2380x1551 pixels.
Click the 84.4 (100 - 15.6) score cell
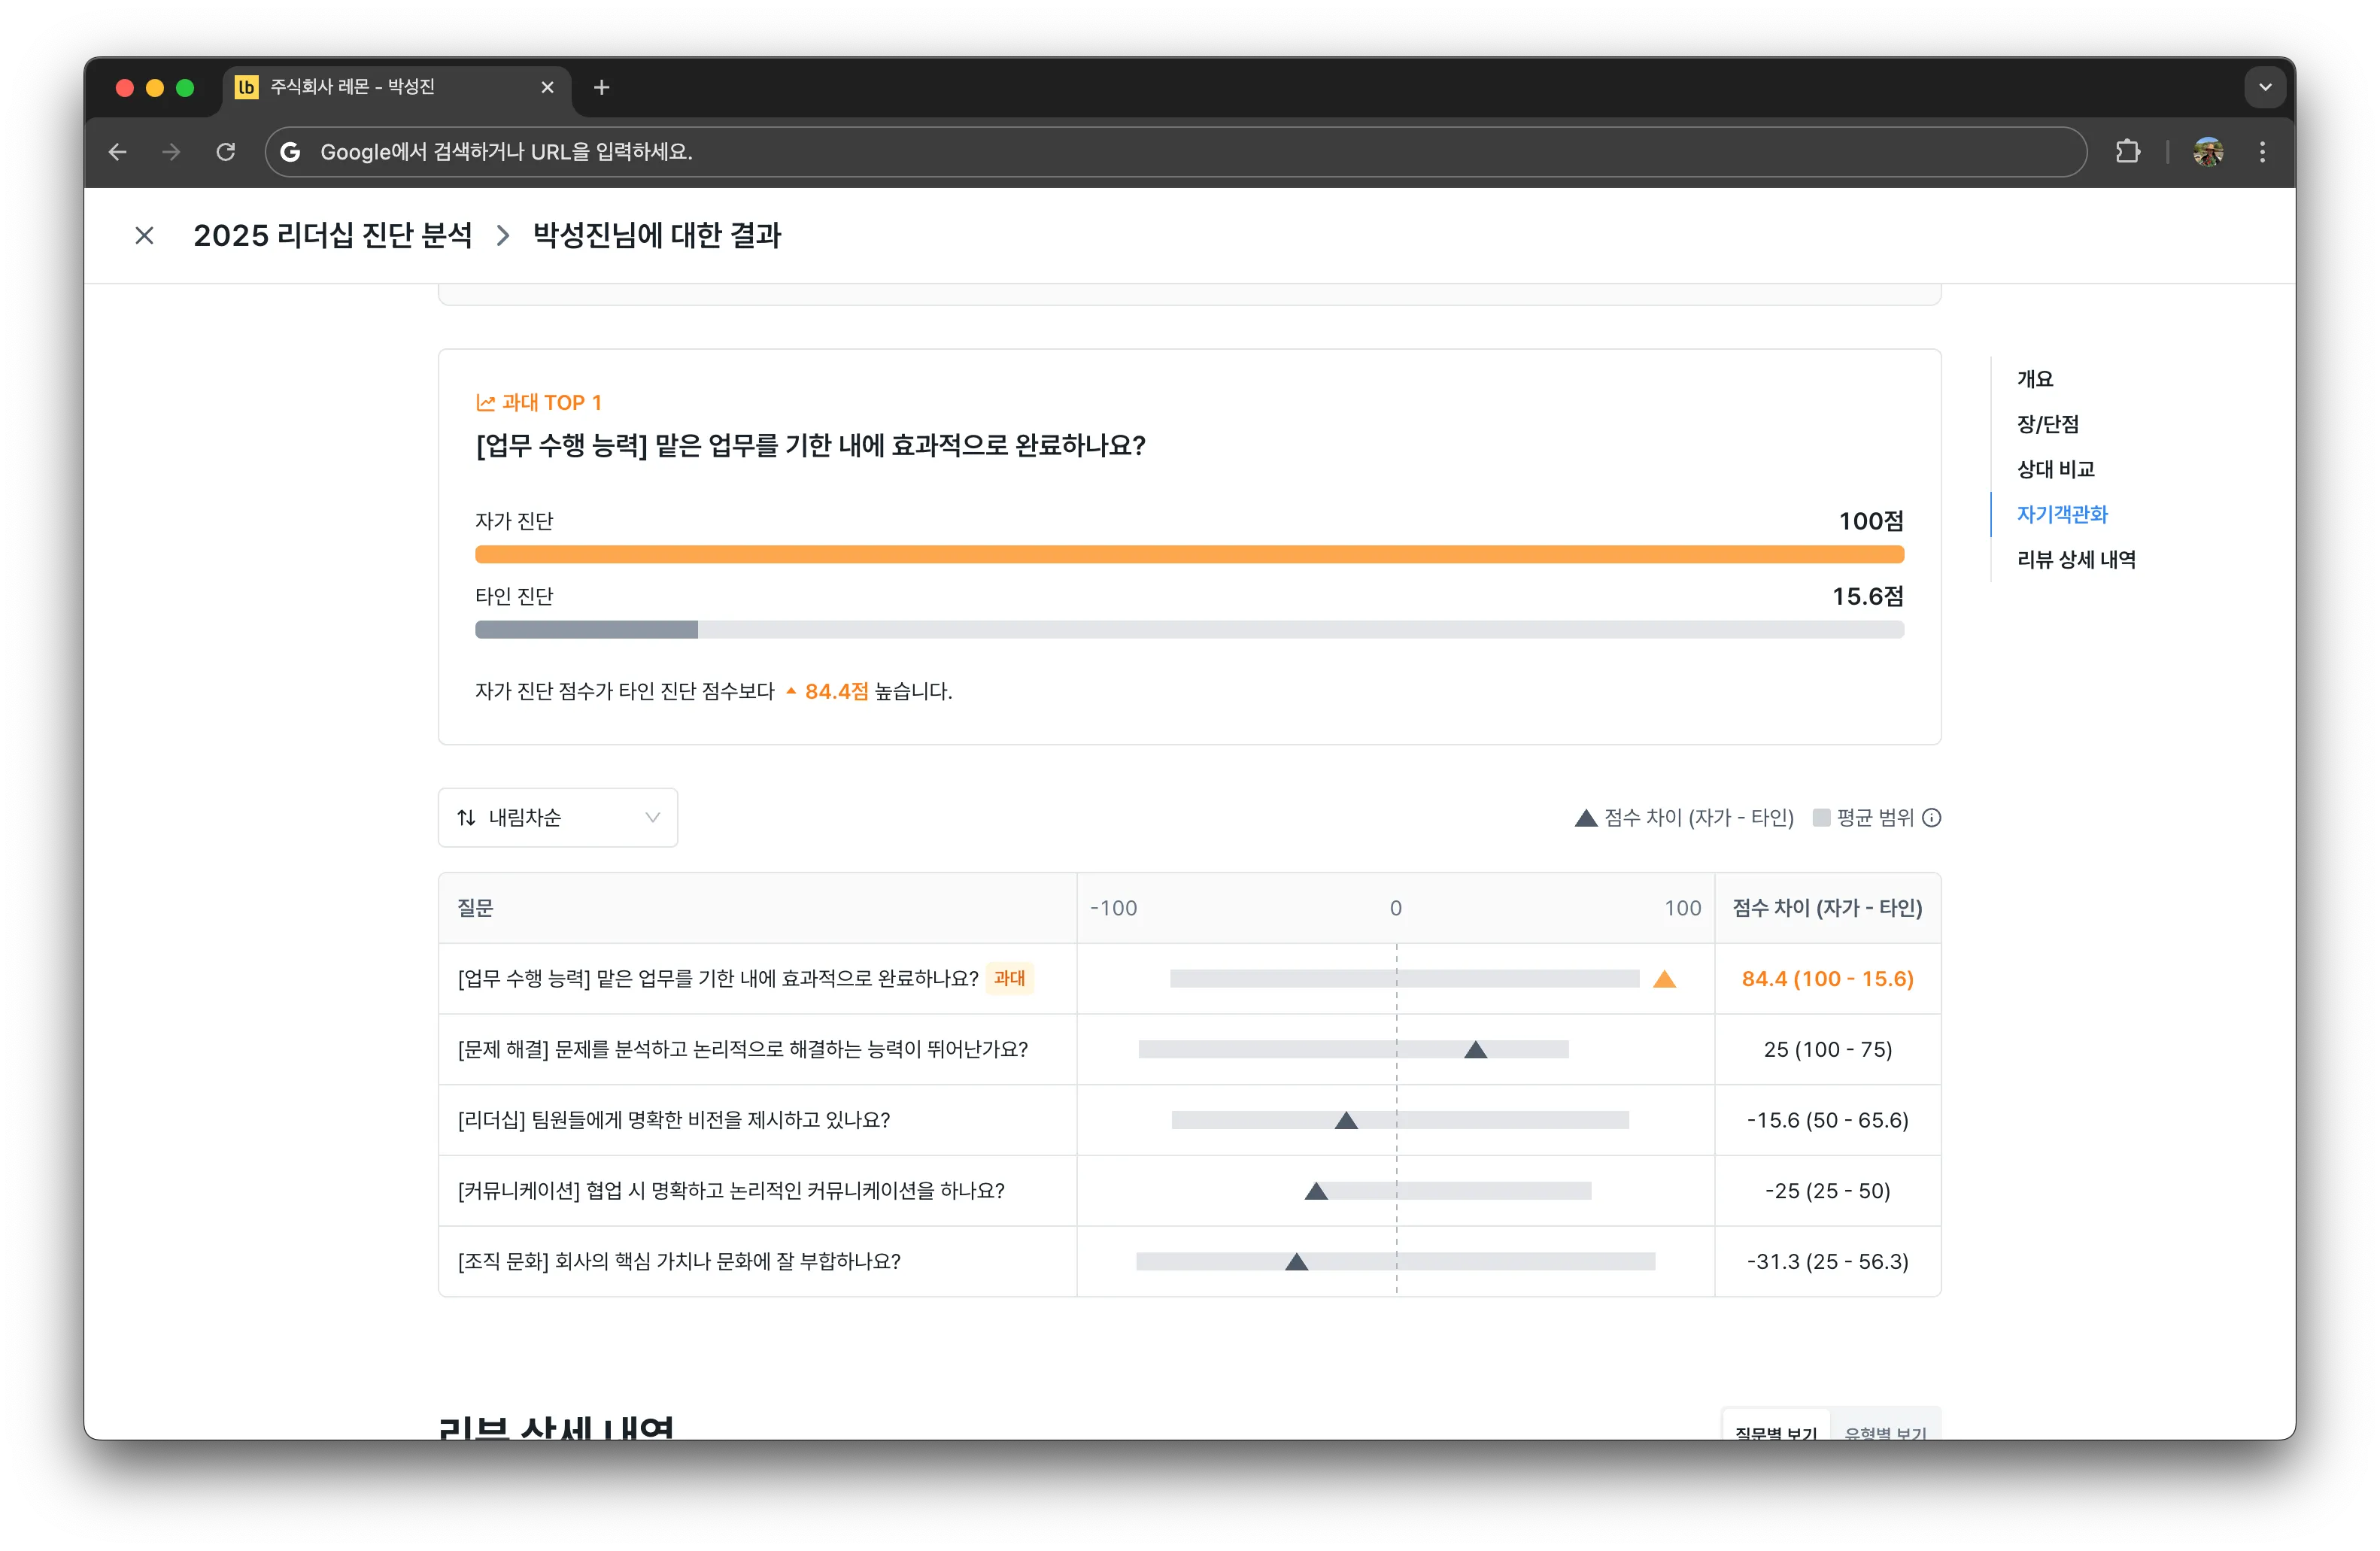tap(1827, 979)
